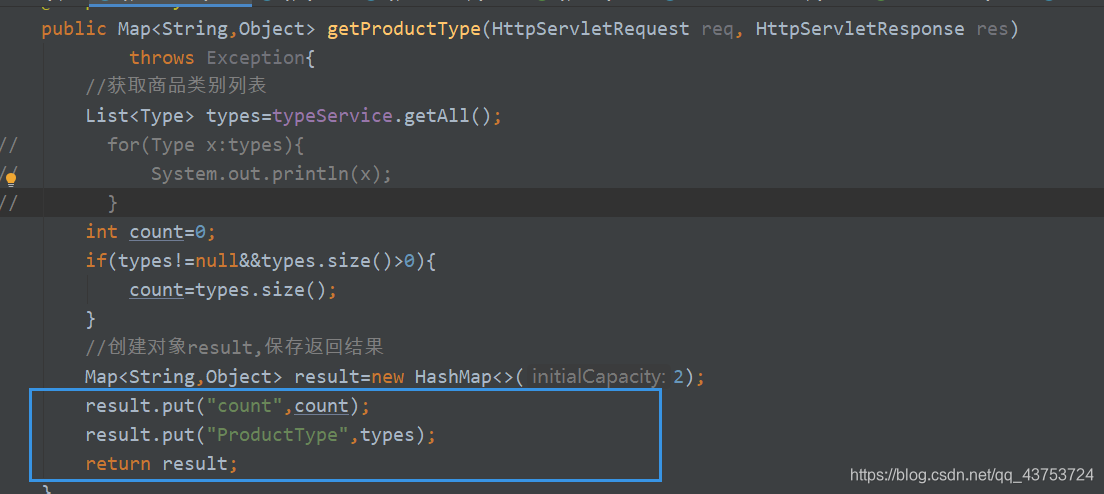
Task: Click the 'public' keyword of the method
Action: coord(75,29)
